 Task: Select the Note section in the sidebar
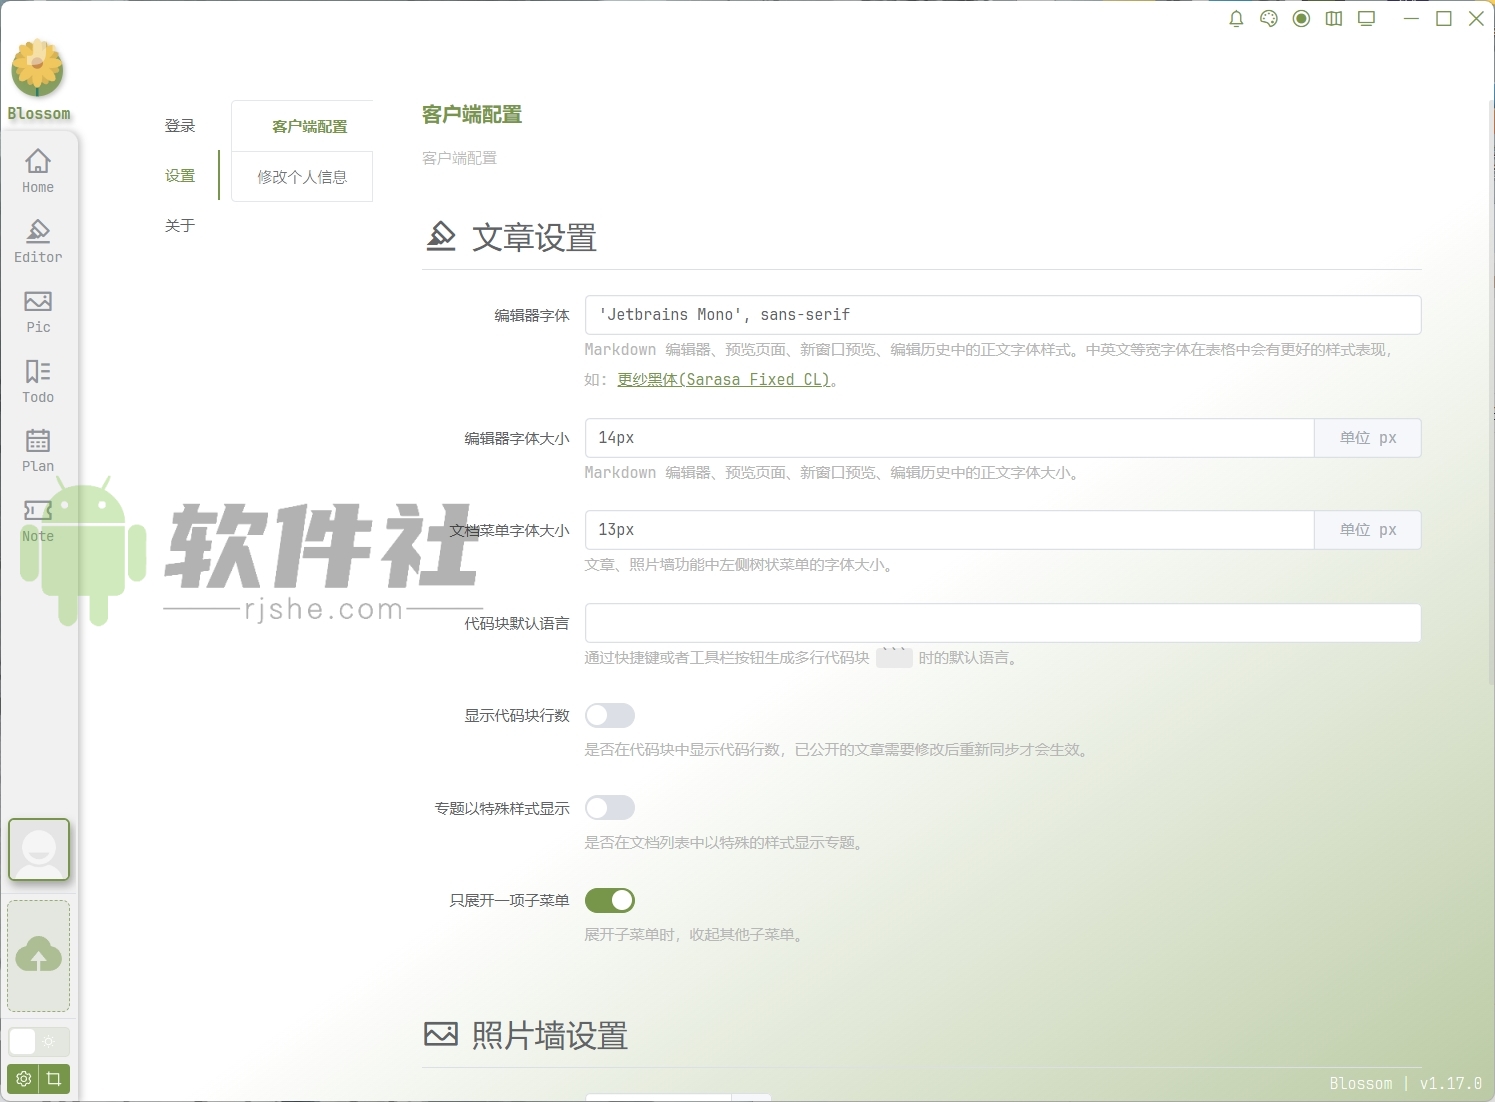pyautogui.click(x=37, y=518)
